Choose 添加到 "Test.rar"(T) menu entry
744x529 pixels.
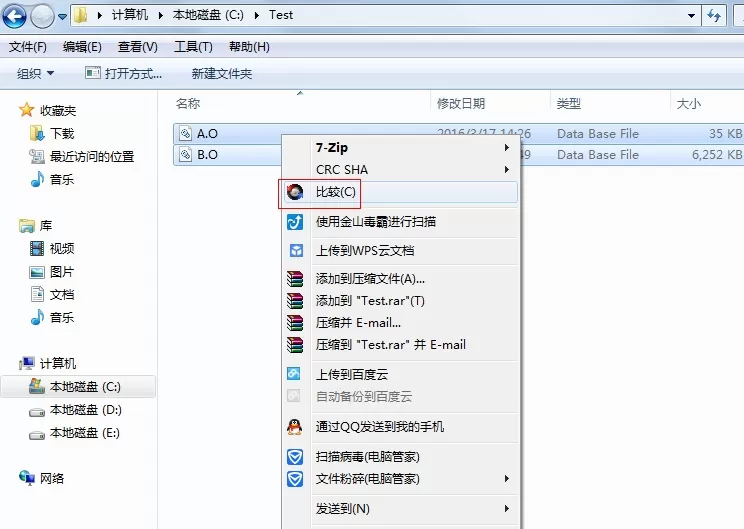(x=400, y=301)
